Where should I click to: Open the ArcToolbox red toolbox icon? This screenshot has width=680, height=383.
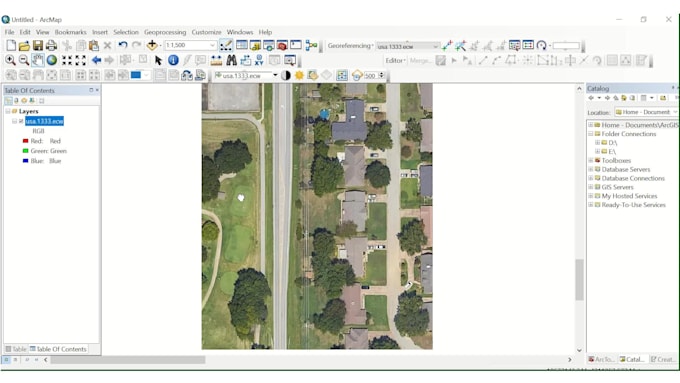point(282,45)
